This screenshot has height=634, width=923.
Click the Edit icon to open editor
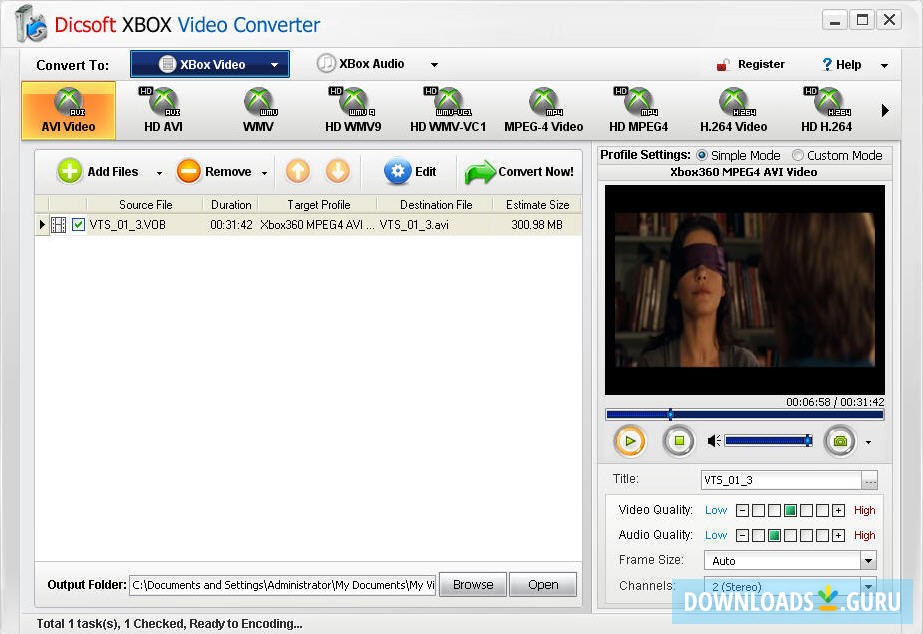coord(399,171)
